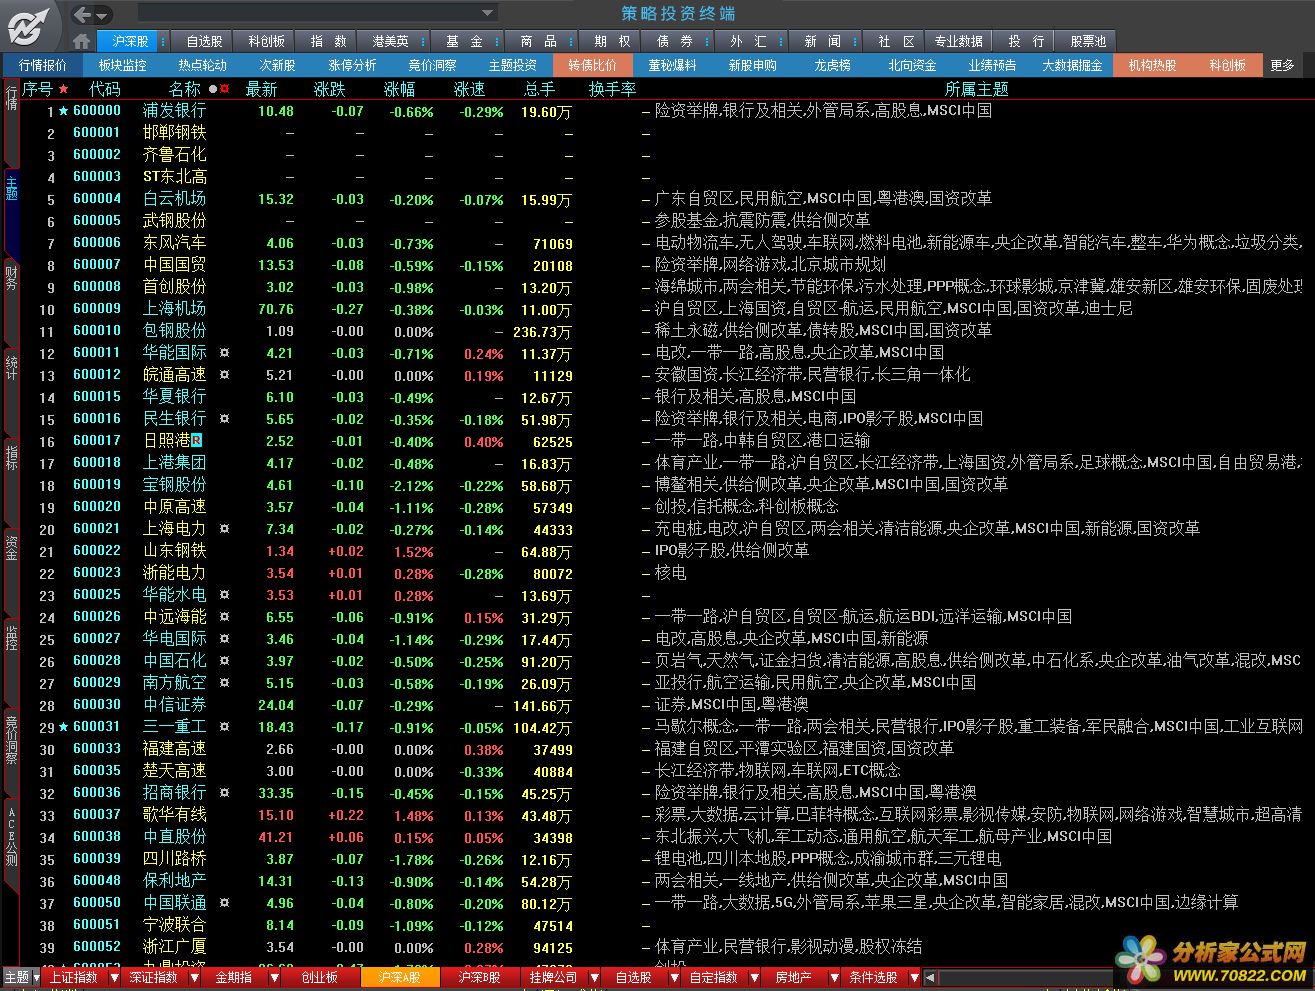Open the 专业数据 top menu
Screen dimensions: 1315x991
[x=958, y=41]
